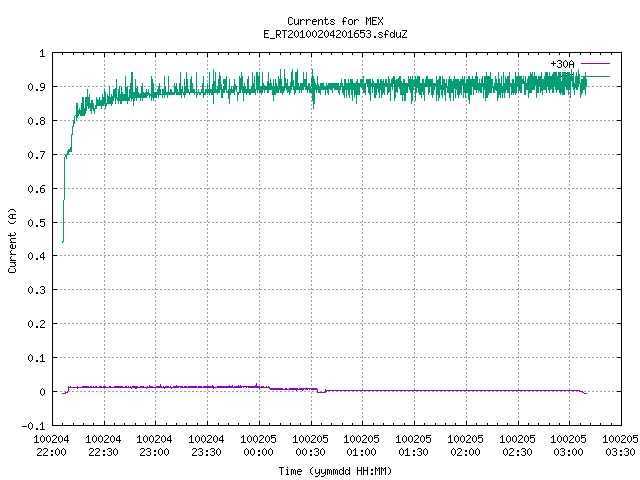Click the y-axis tick label '0.7'
Image resolution: width=640 pixels, height=480 pixels.
click(x=36, y=155)
